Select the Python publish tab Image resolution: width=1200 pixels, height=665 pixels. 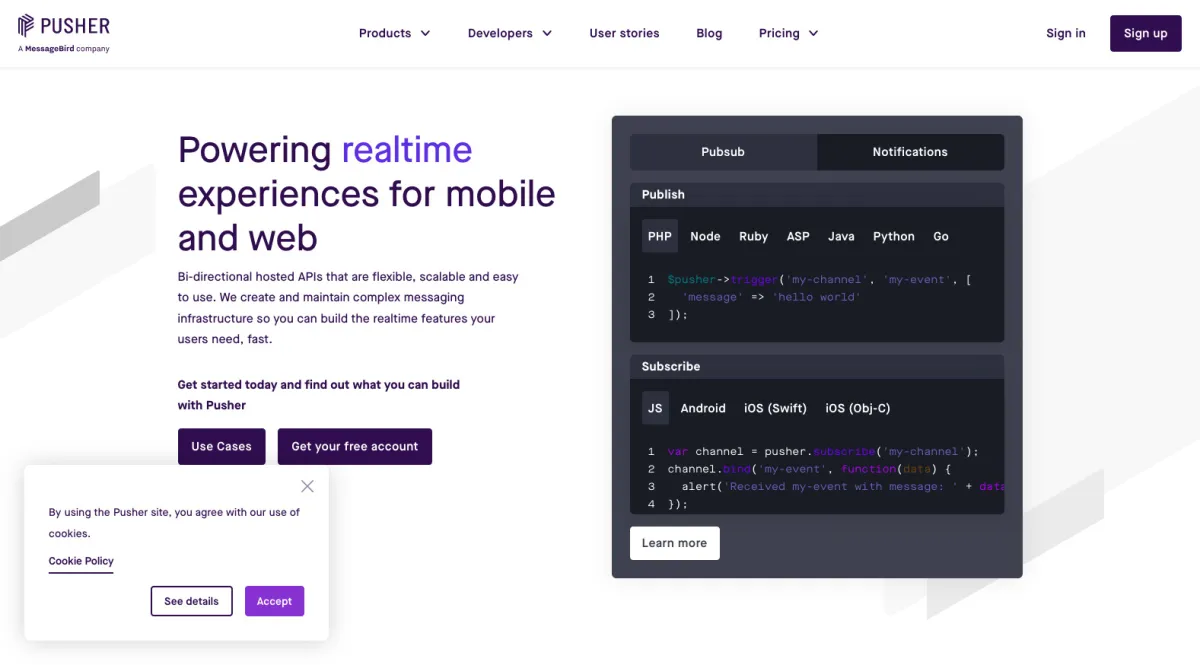tap(893, 236)
